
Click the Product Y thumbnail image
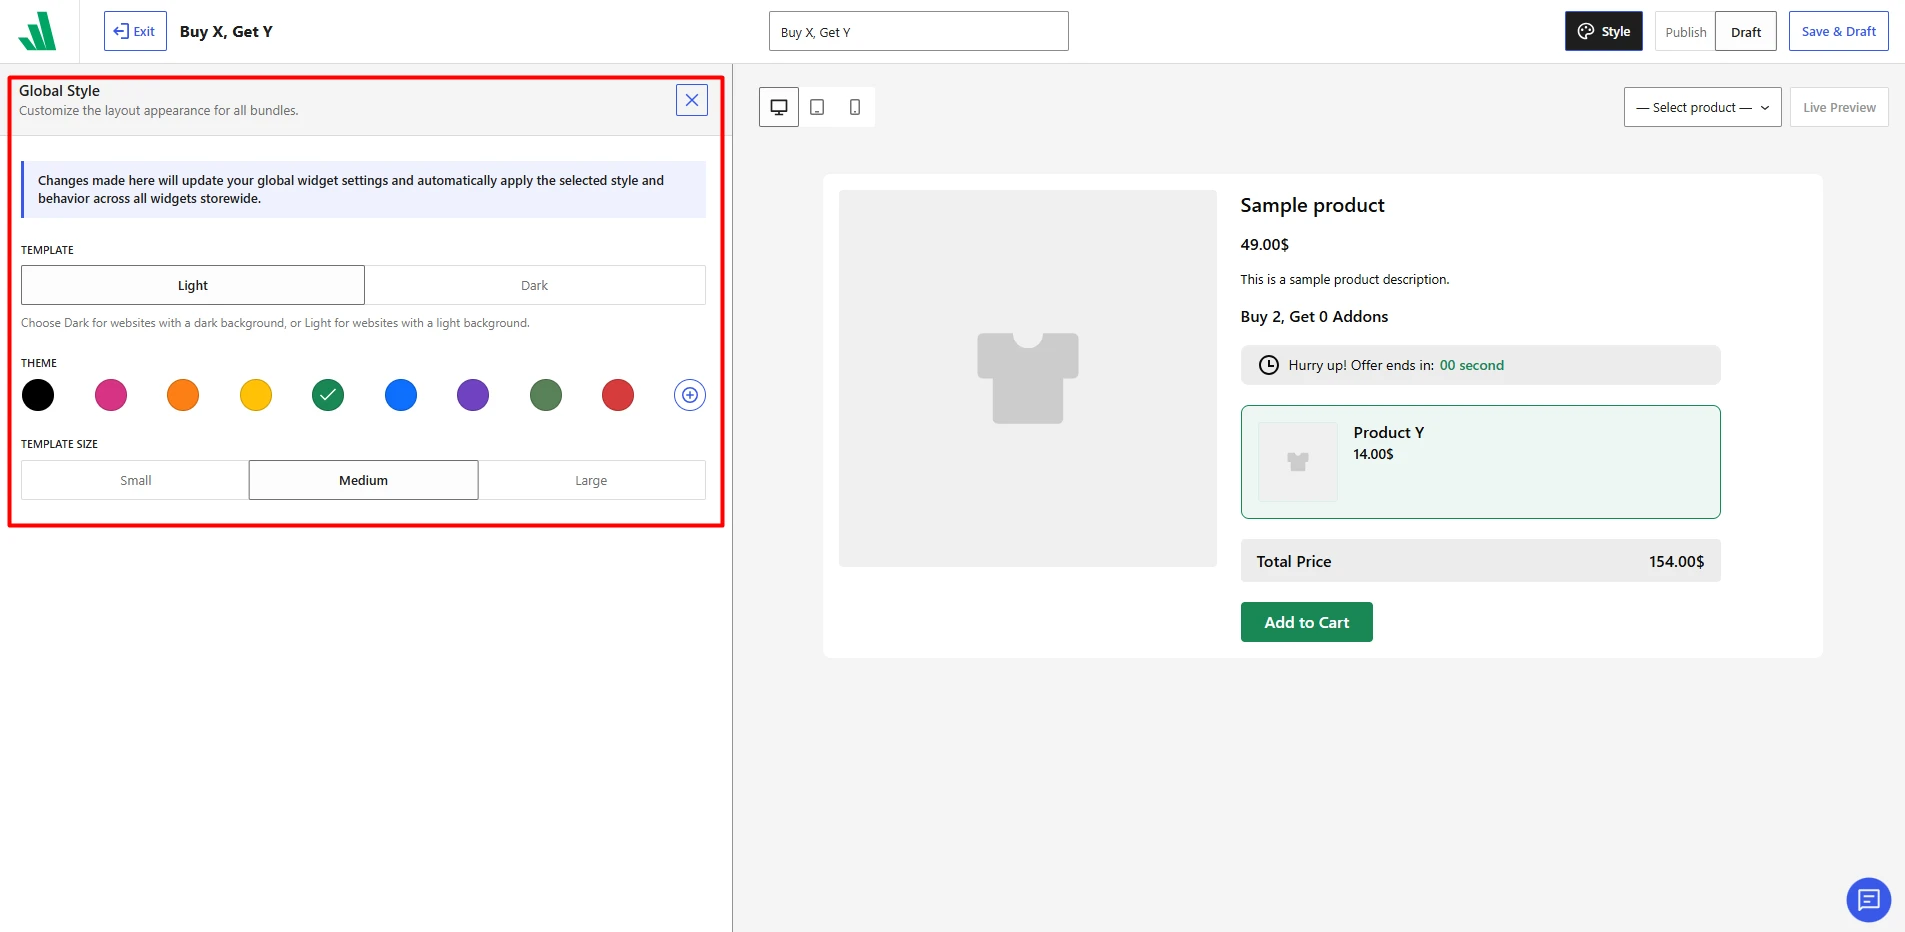point(1298,462)
